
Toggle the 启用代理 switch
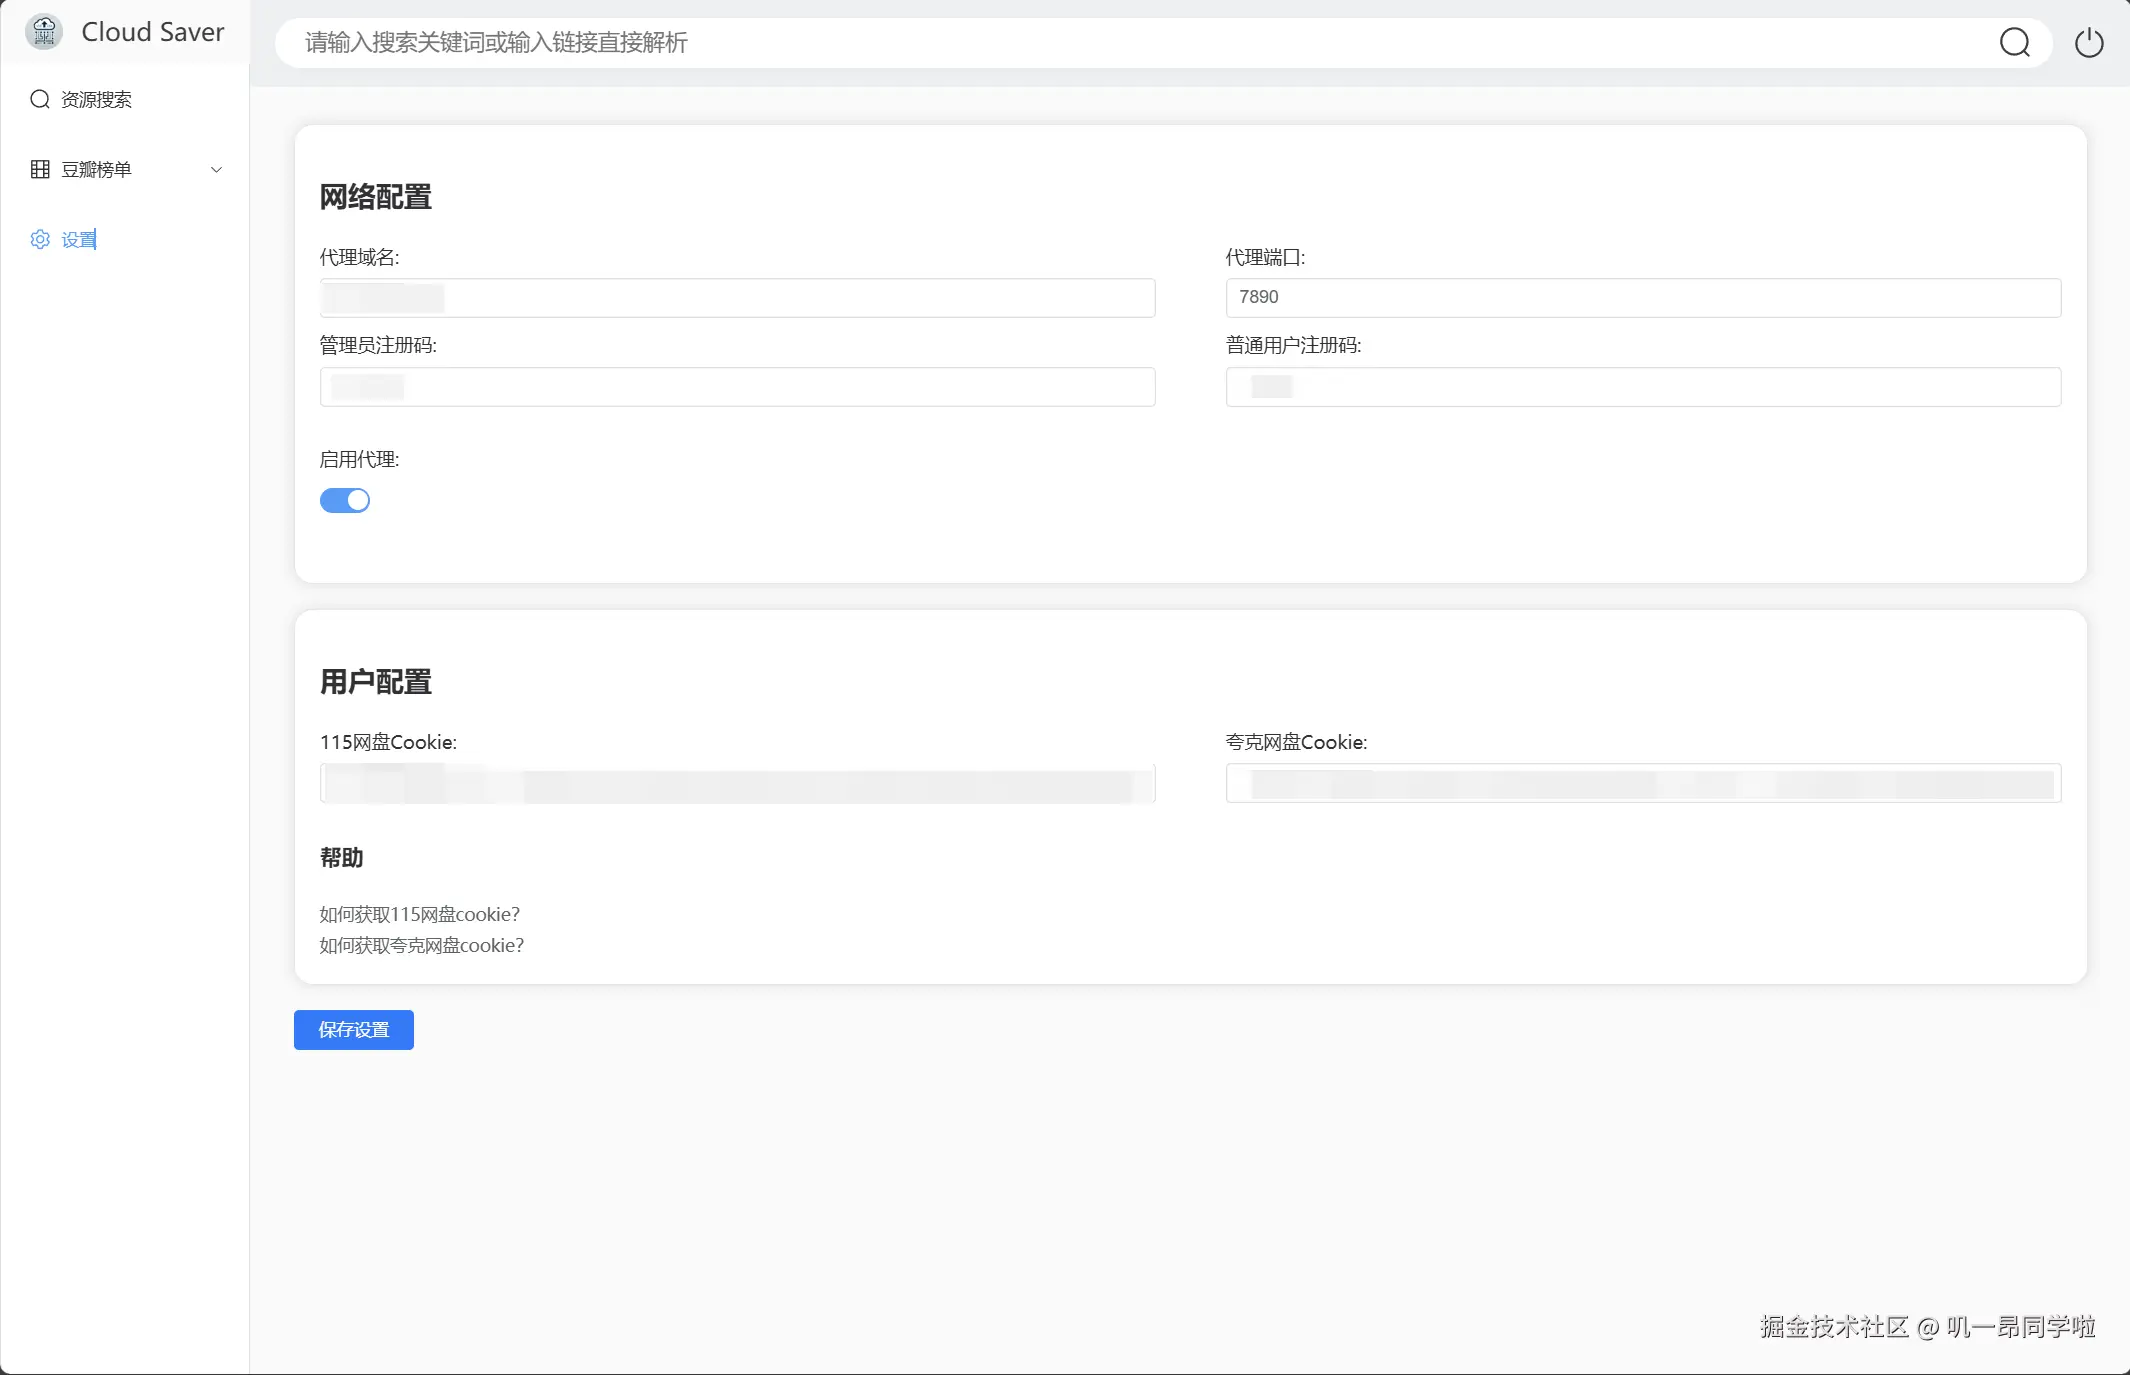pos(345,500)
